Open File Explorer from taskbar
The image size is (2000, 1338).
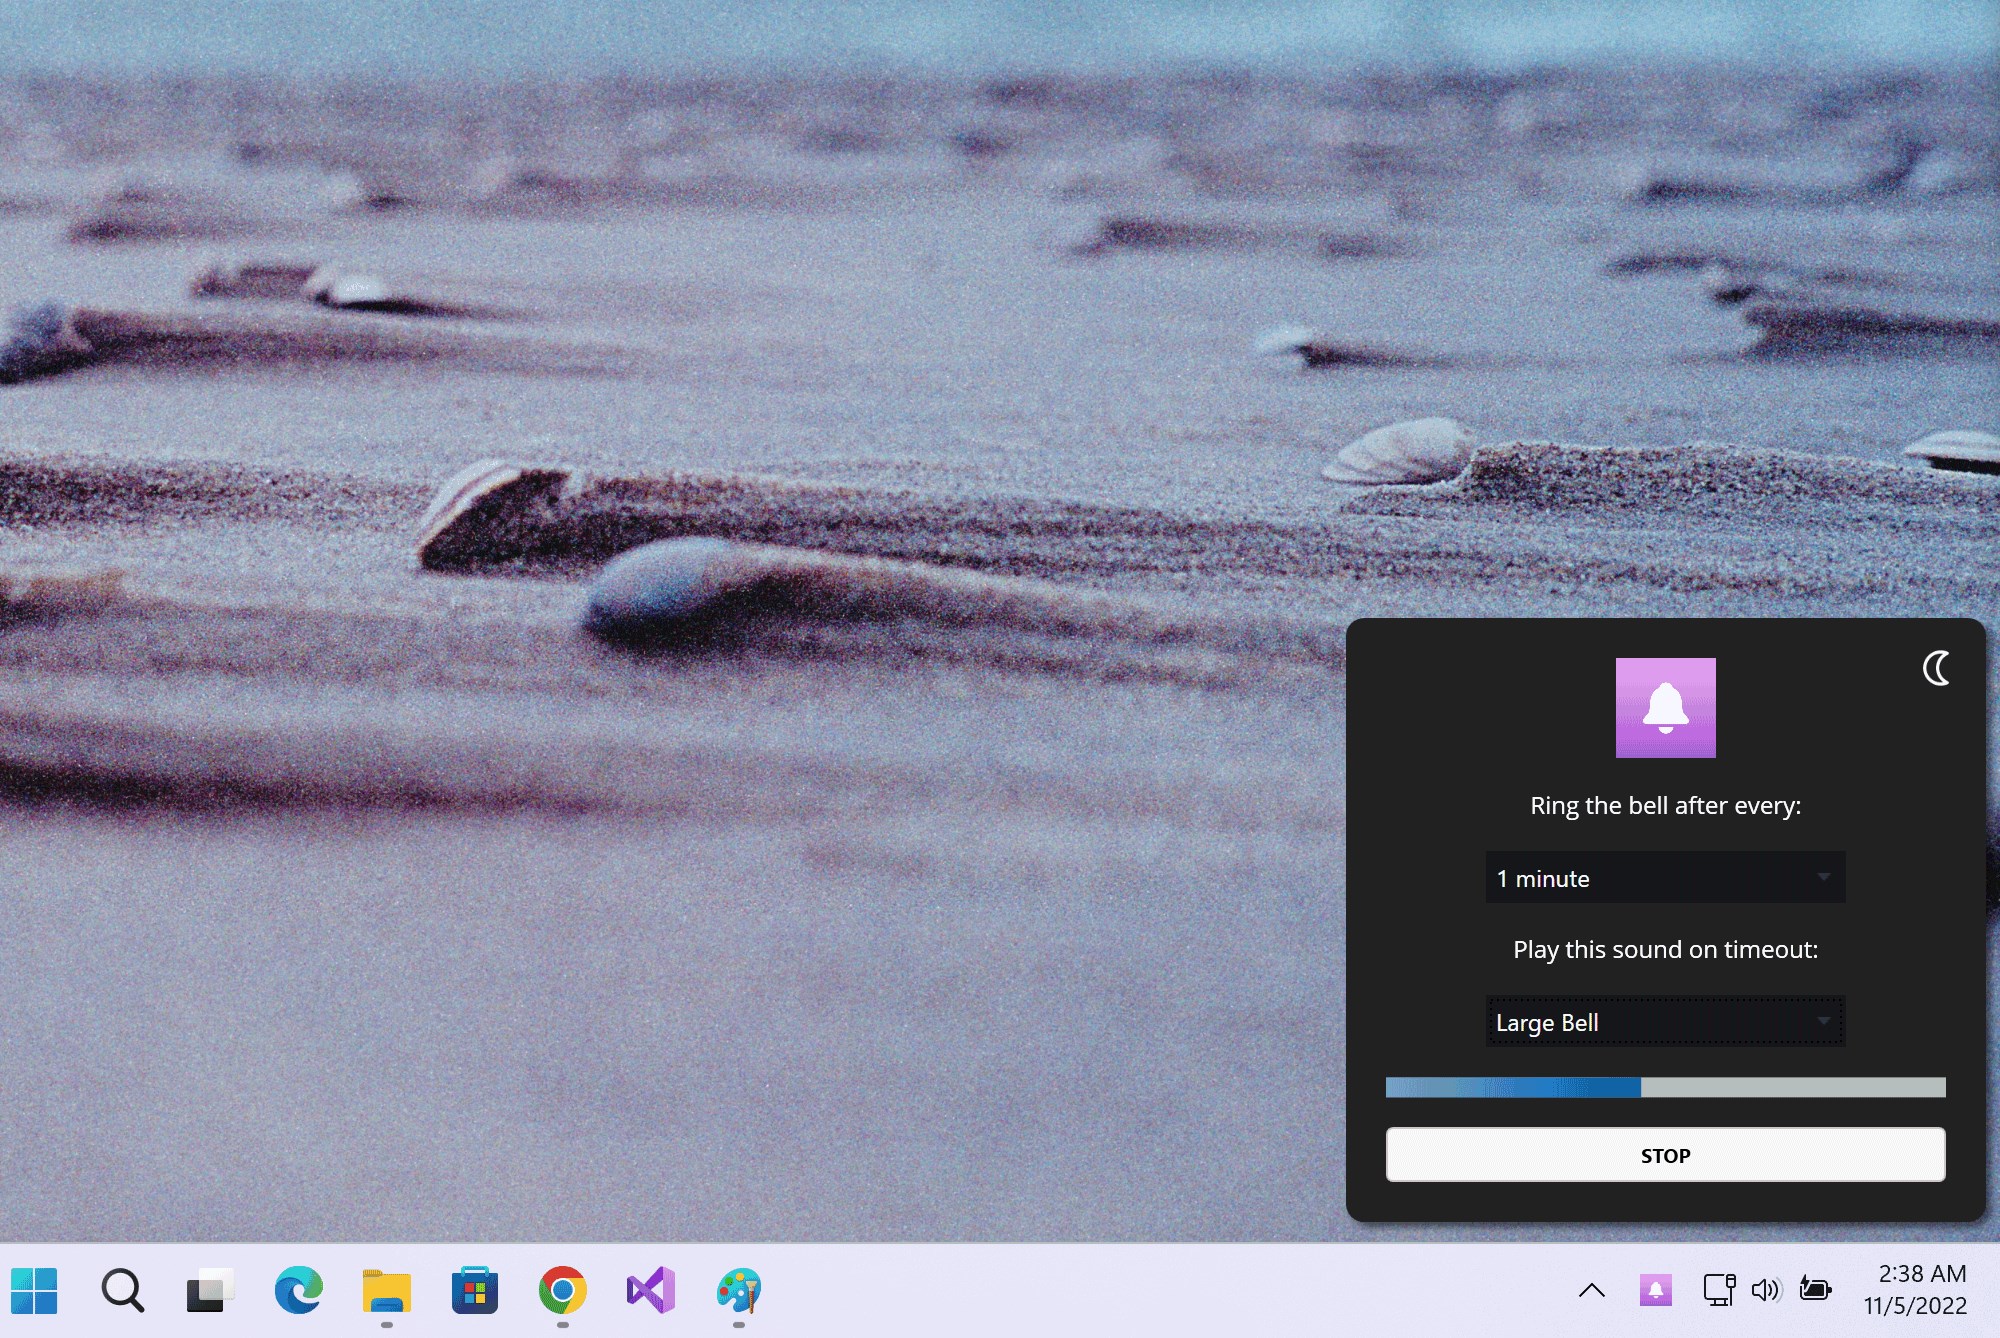[386, 1290]
